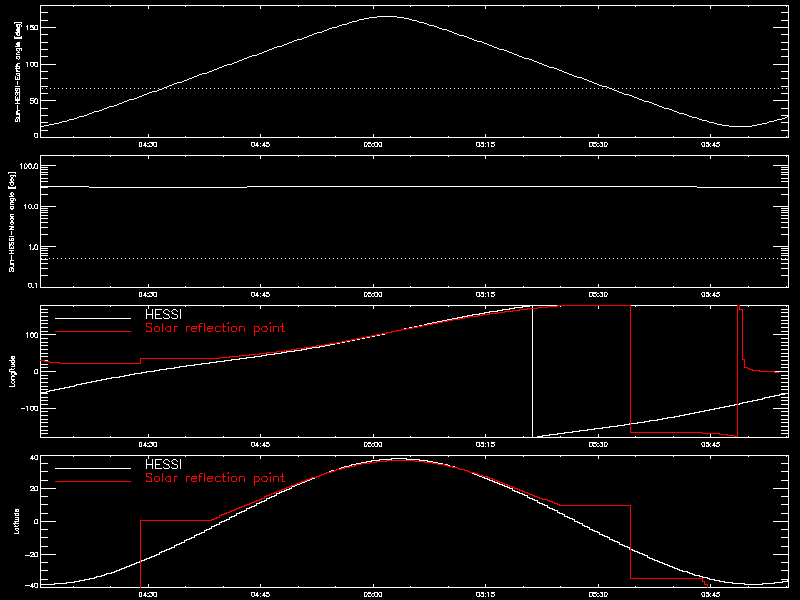Click the '0.1' tick on Moon angle axis
Viewport: 800px width, 600px height.
33,285
